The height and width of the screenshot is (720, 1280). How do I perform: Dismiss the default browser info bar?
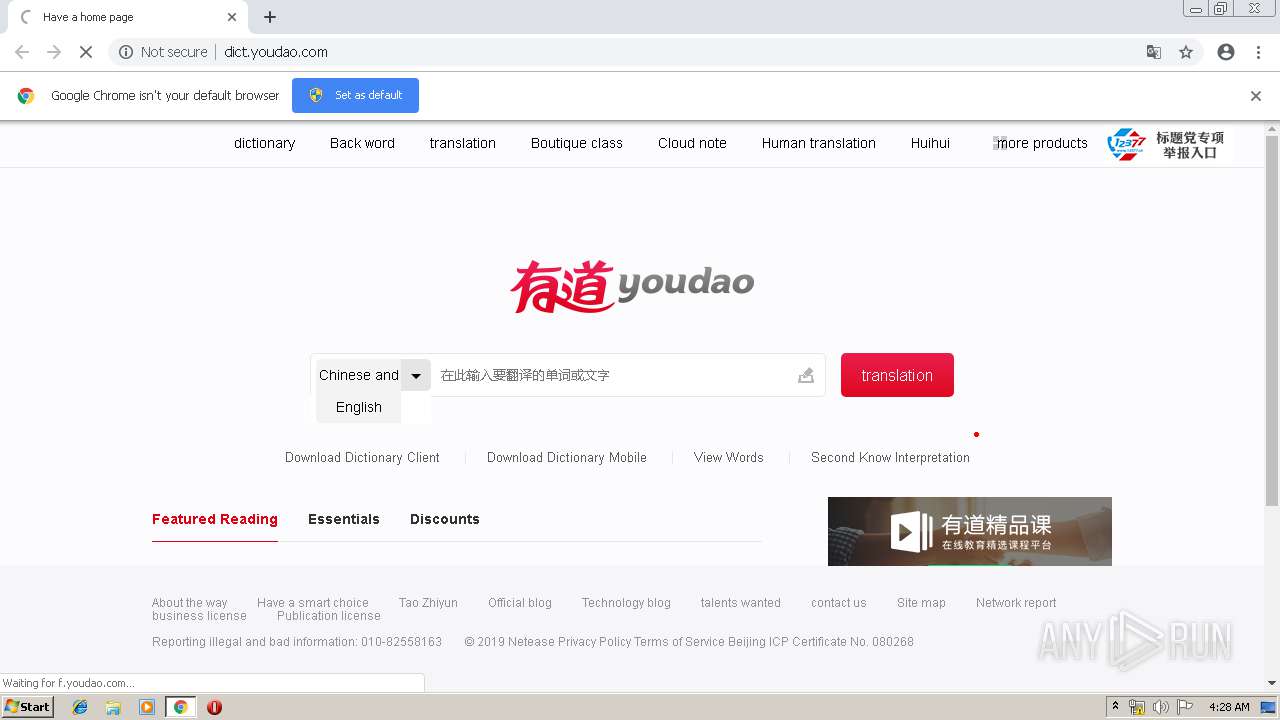click(1255, 96)
